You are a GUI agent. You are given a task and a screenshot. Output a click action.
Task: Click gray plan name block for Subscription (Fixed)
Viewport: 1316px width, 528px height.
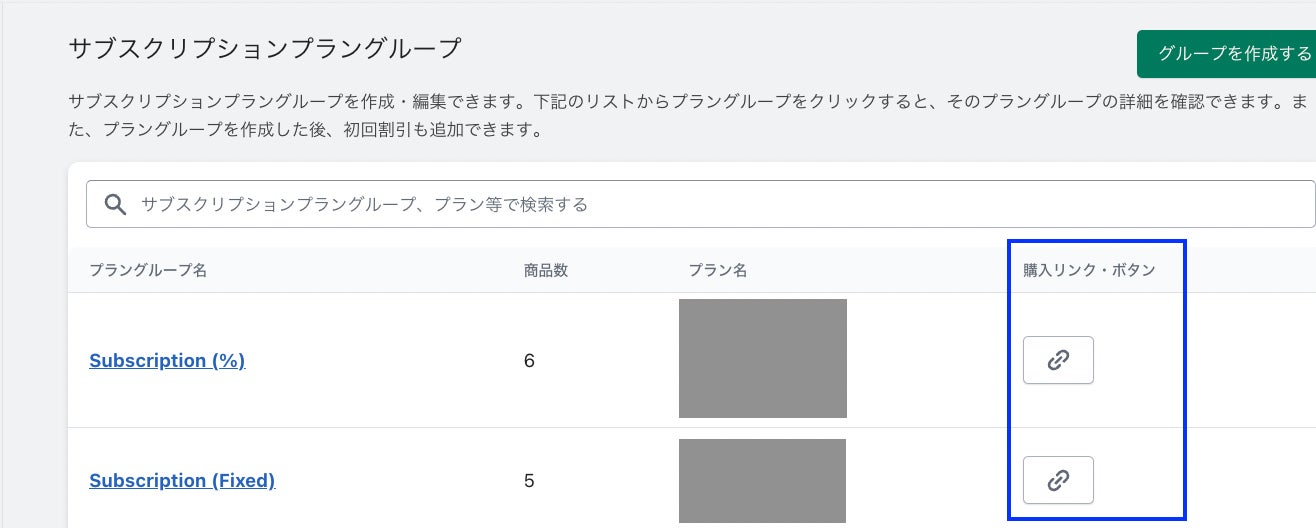(x=762, y=480)
